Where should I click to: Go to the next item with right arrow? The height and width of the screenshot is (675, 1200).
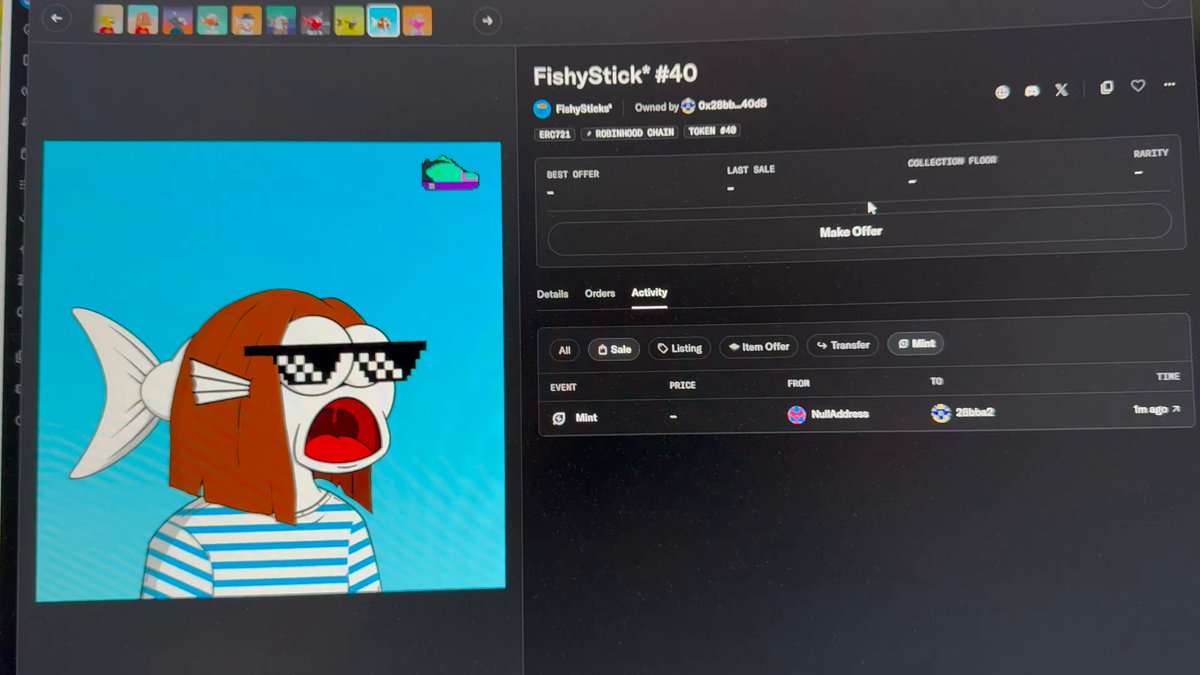487,19
